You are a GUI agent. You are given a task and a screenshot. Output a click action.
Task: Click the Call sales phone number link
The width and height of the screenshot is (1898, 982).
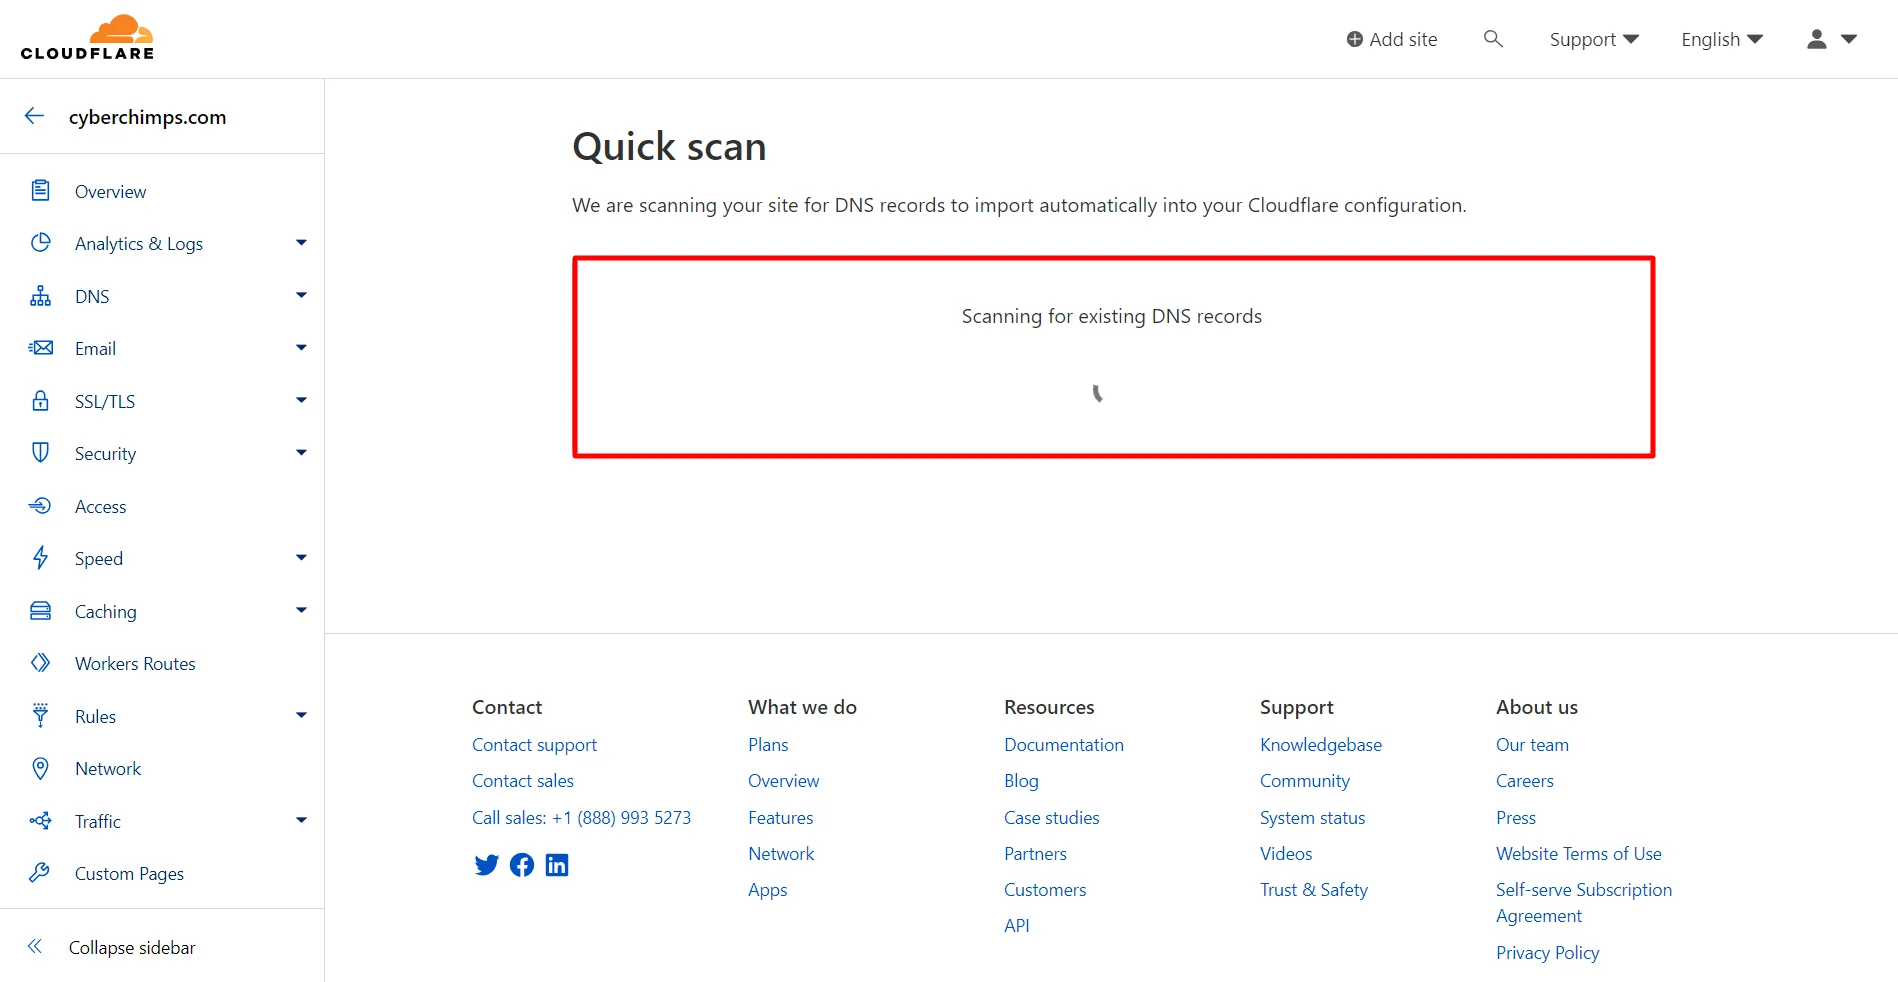tap(581, 818)
